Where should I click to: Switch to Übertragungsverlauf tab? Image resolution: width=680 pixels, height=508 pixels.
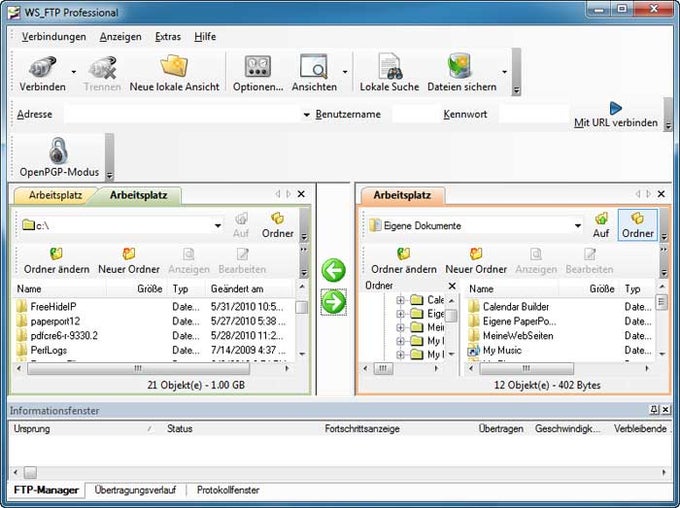(135, 490)
